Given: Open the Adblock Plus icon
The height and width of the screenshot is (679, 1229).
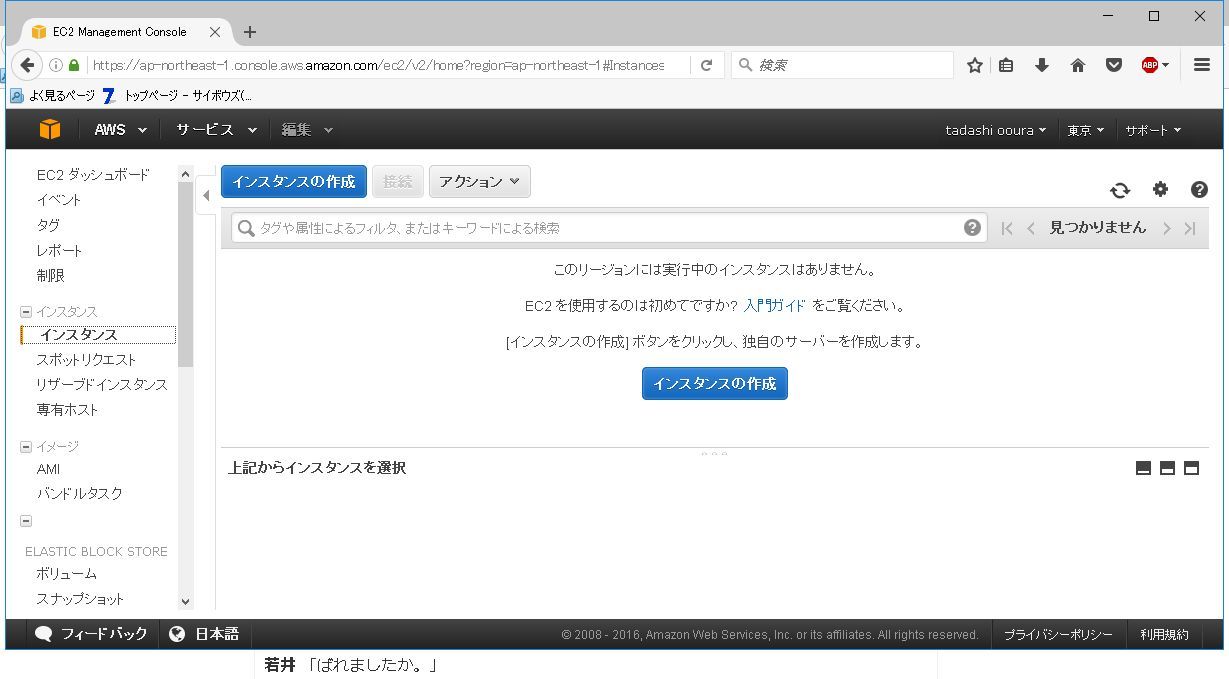Looking at the screenshot, I should coord(1150,65).
